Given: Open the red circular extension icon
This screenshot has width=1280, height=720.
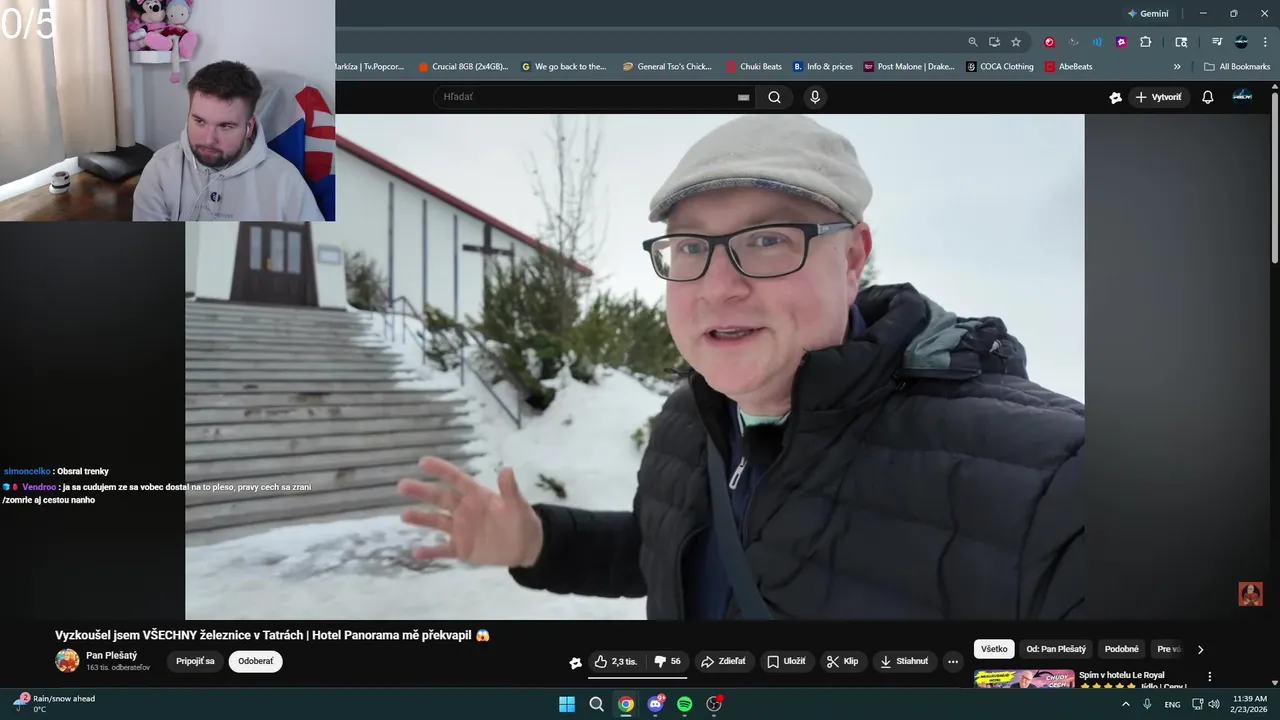Looking at the screenshot, I should (1049, 42).
